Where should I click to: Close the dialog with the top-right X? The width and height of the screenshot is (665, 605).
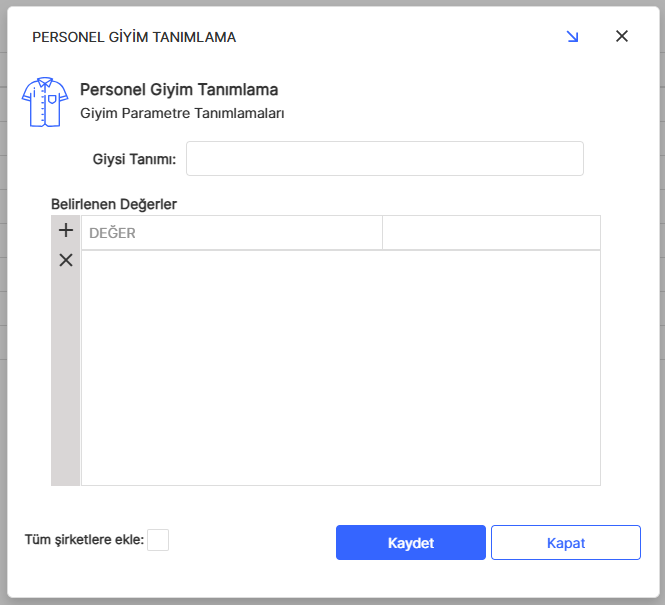(x=621, y=37)
